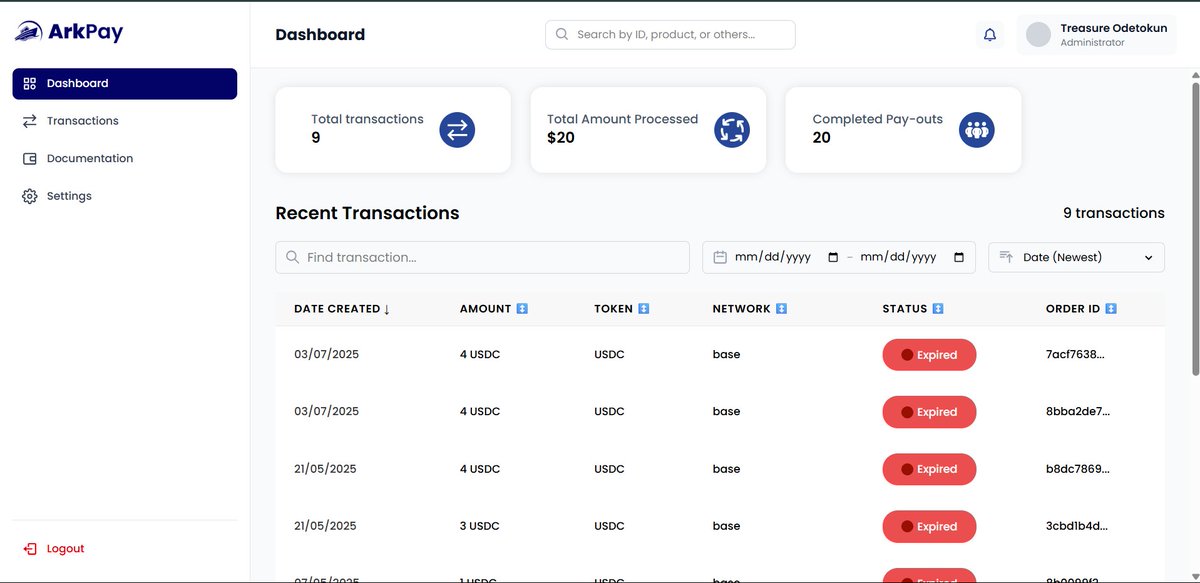Click order ID 3cbd1b4d...

click(x=1077, y=526)
